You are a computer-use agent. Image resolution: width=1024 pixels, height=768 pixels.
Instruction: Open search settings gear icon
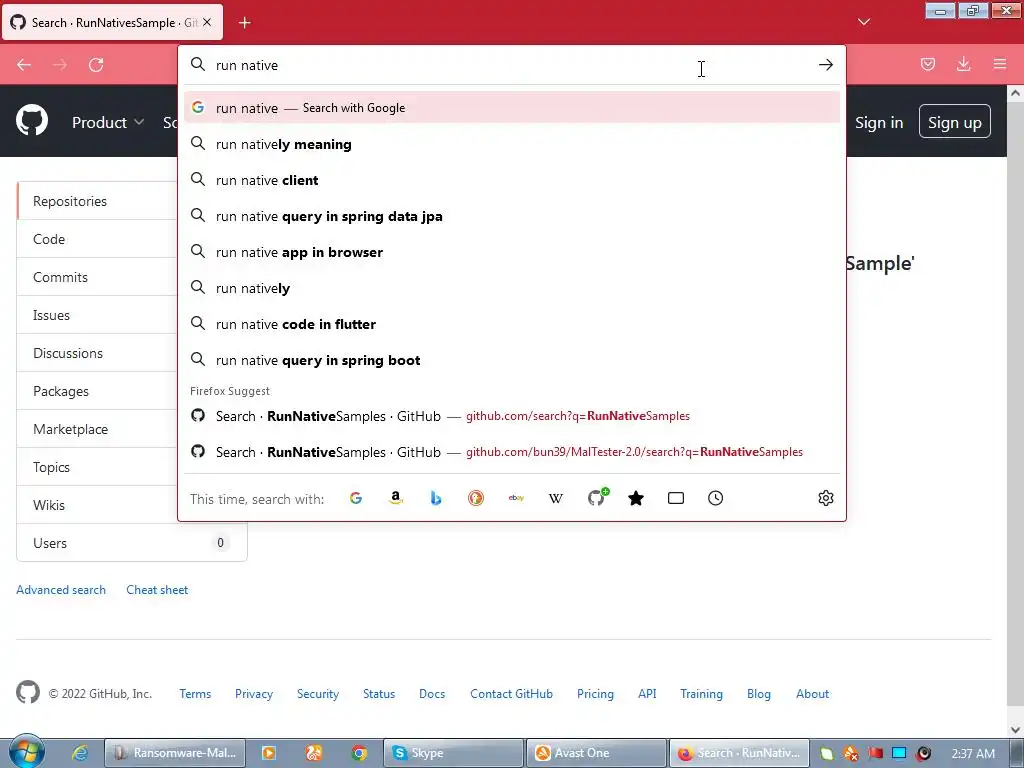pyautogui.click(x=825, y=498)
